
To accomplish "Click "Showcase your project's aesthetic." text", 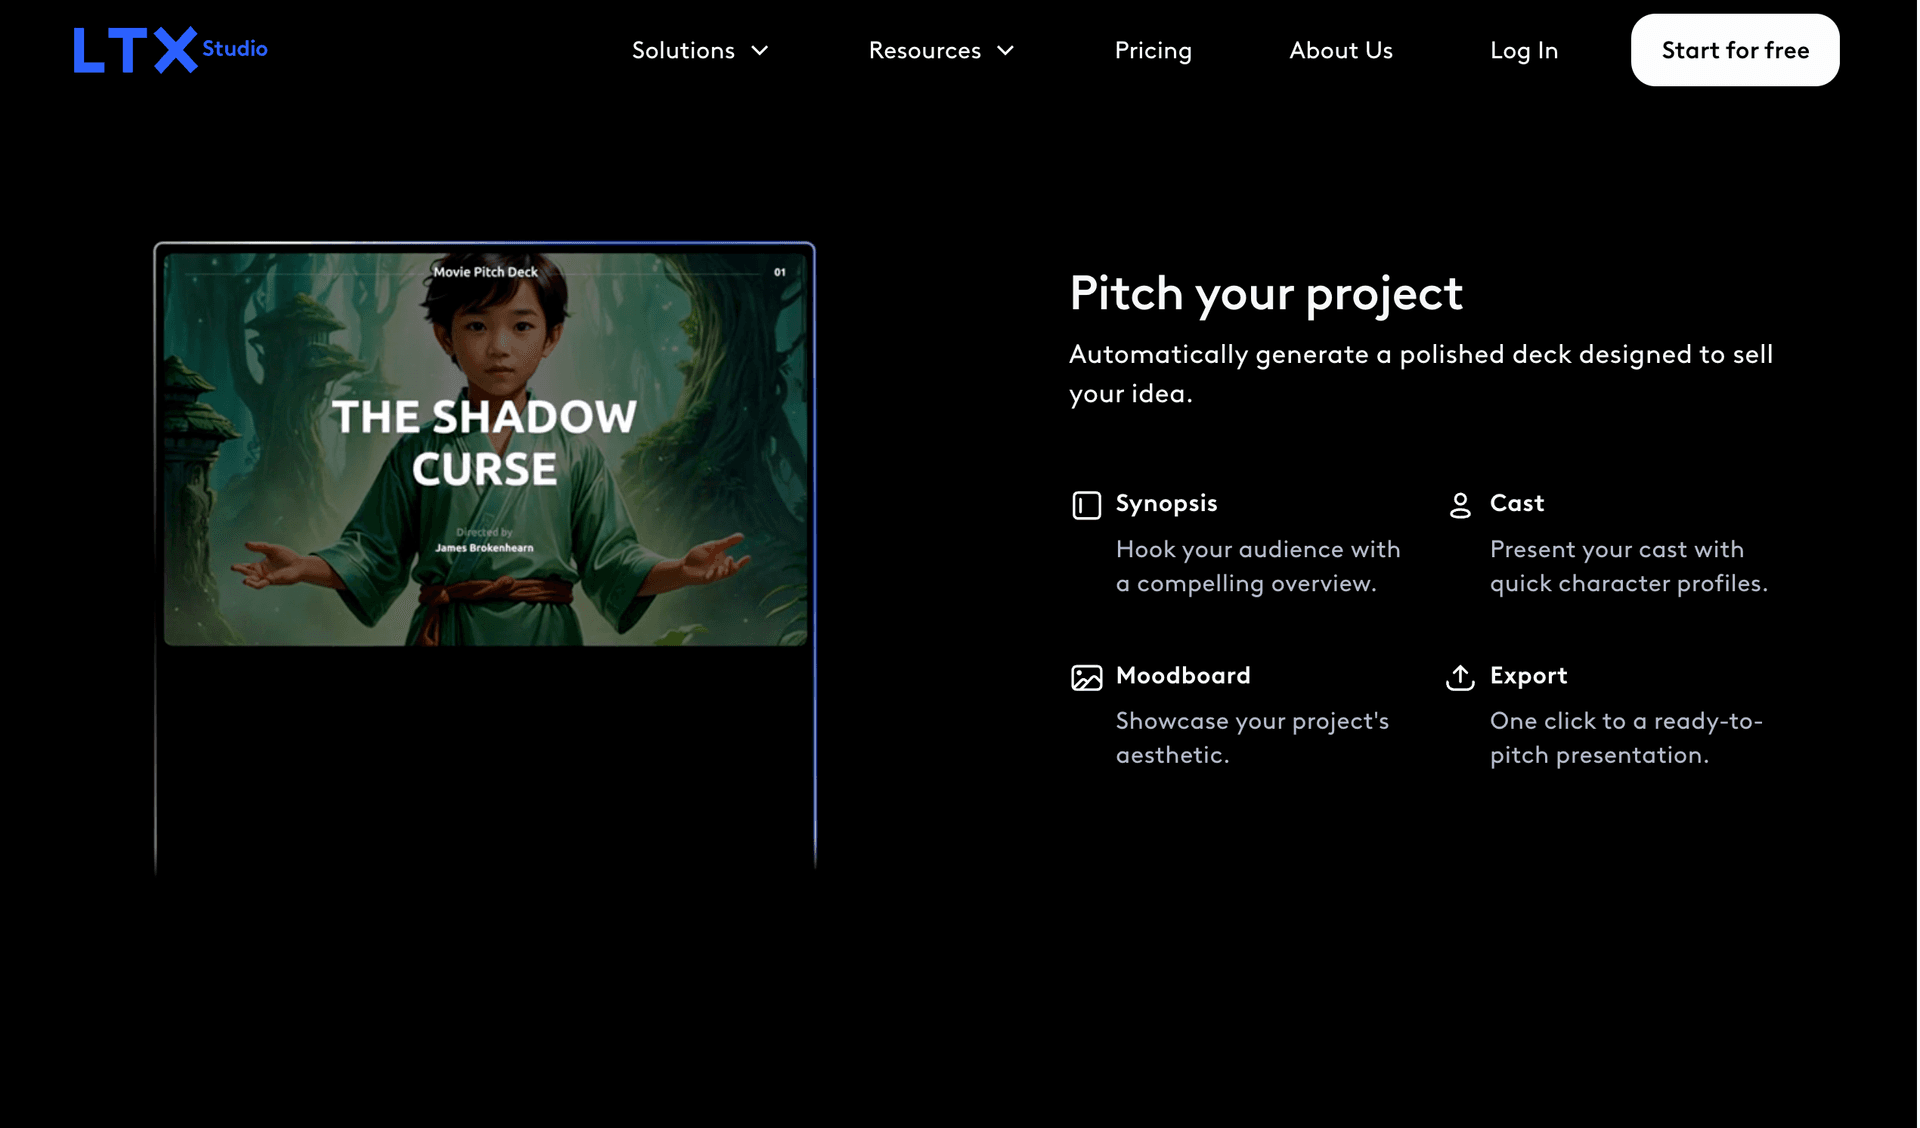I will [x=1252, y=738].
